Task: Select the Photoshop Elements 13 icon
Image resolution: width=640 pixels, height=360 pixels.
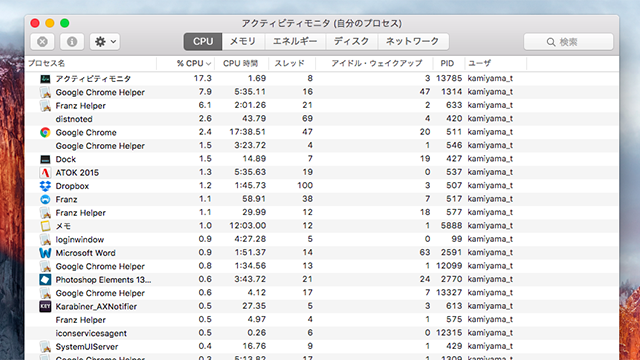Action: click(45, 280)
